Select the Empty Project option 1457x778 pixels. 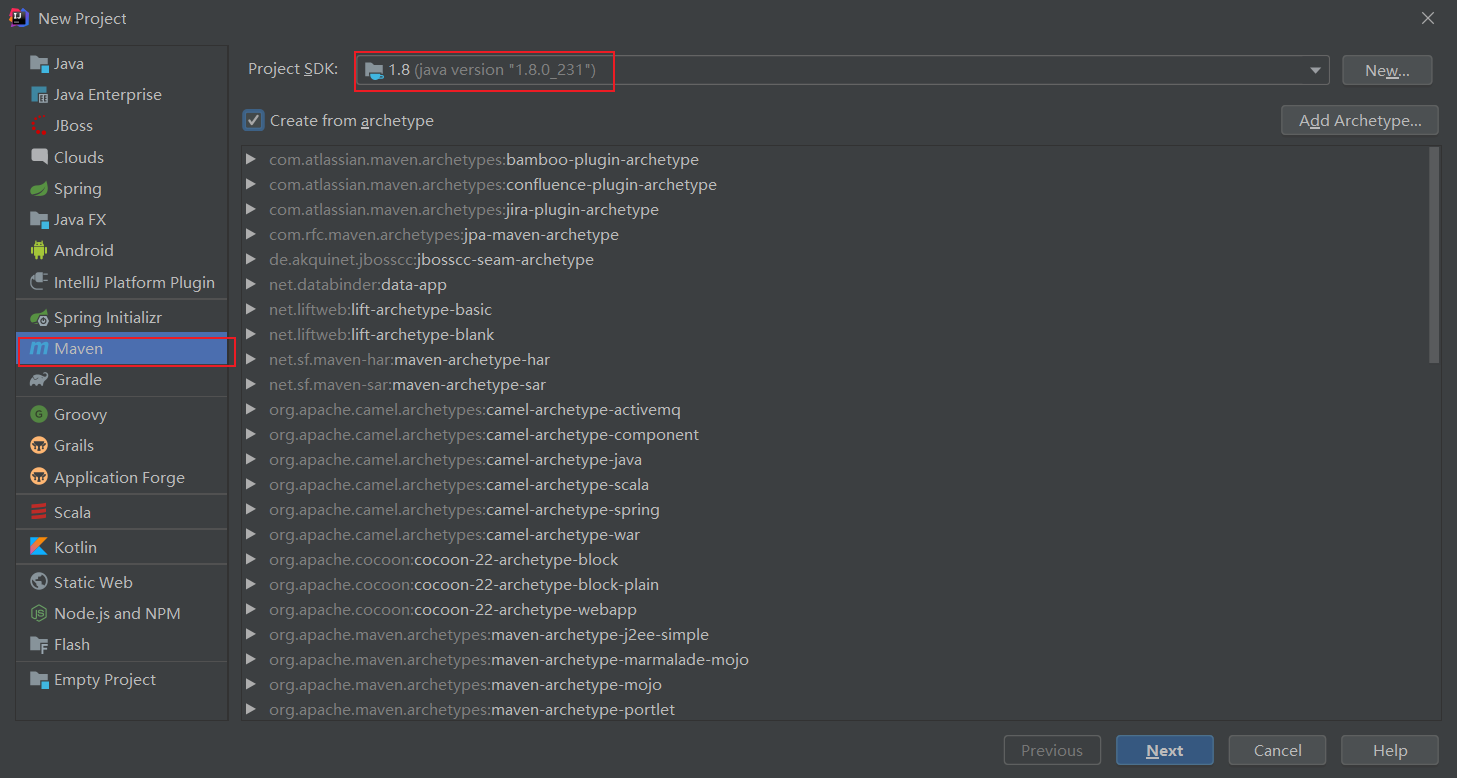click(103, 679)
